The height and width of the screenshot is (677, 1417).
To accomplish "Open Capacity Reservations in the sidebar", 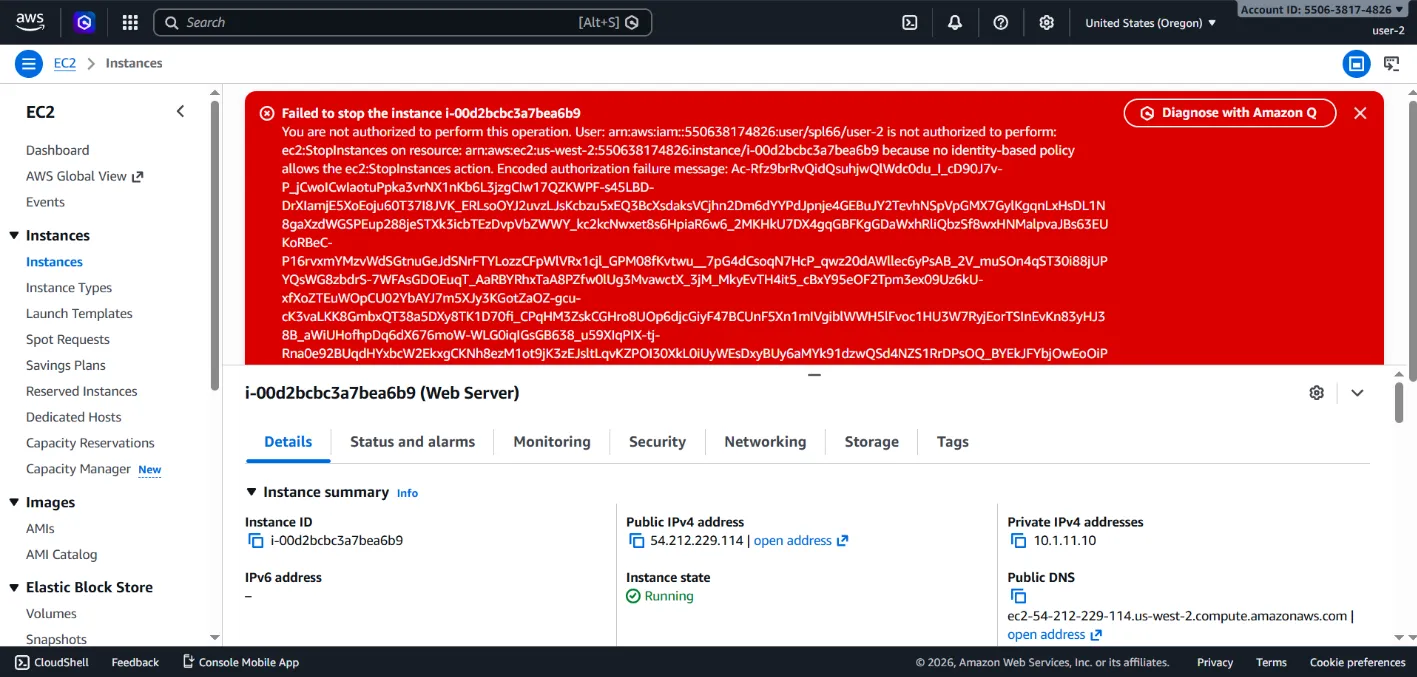I will click(90, 444).
